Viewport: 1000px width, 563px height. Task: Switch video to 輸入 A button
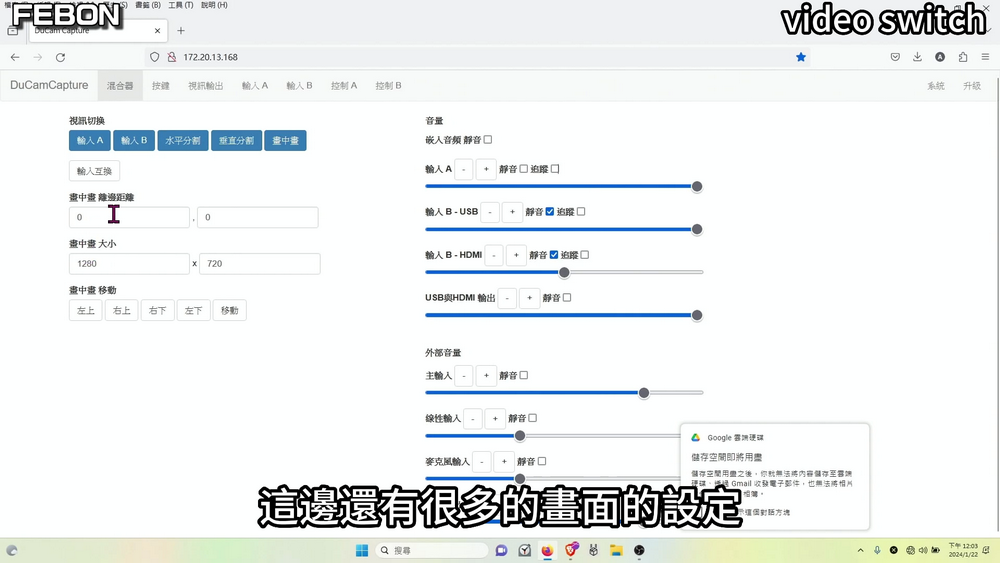point(90,140)
